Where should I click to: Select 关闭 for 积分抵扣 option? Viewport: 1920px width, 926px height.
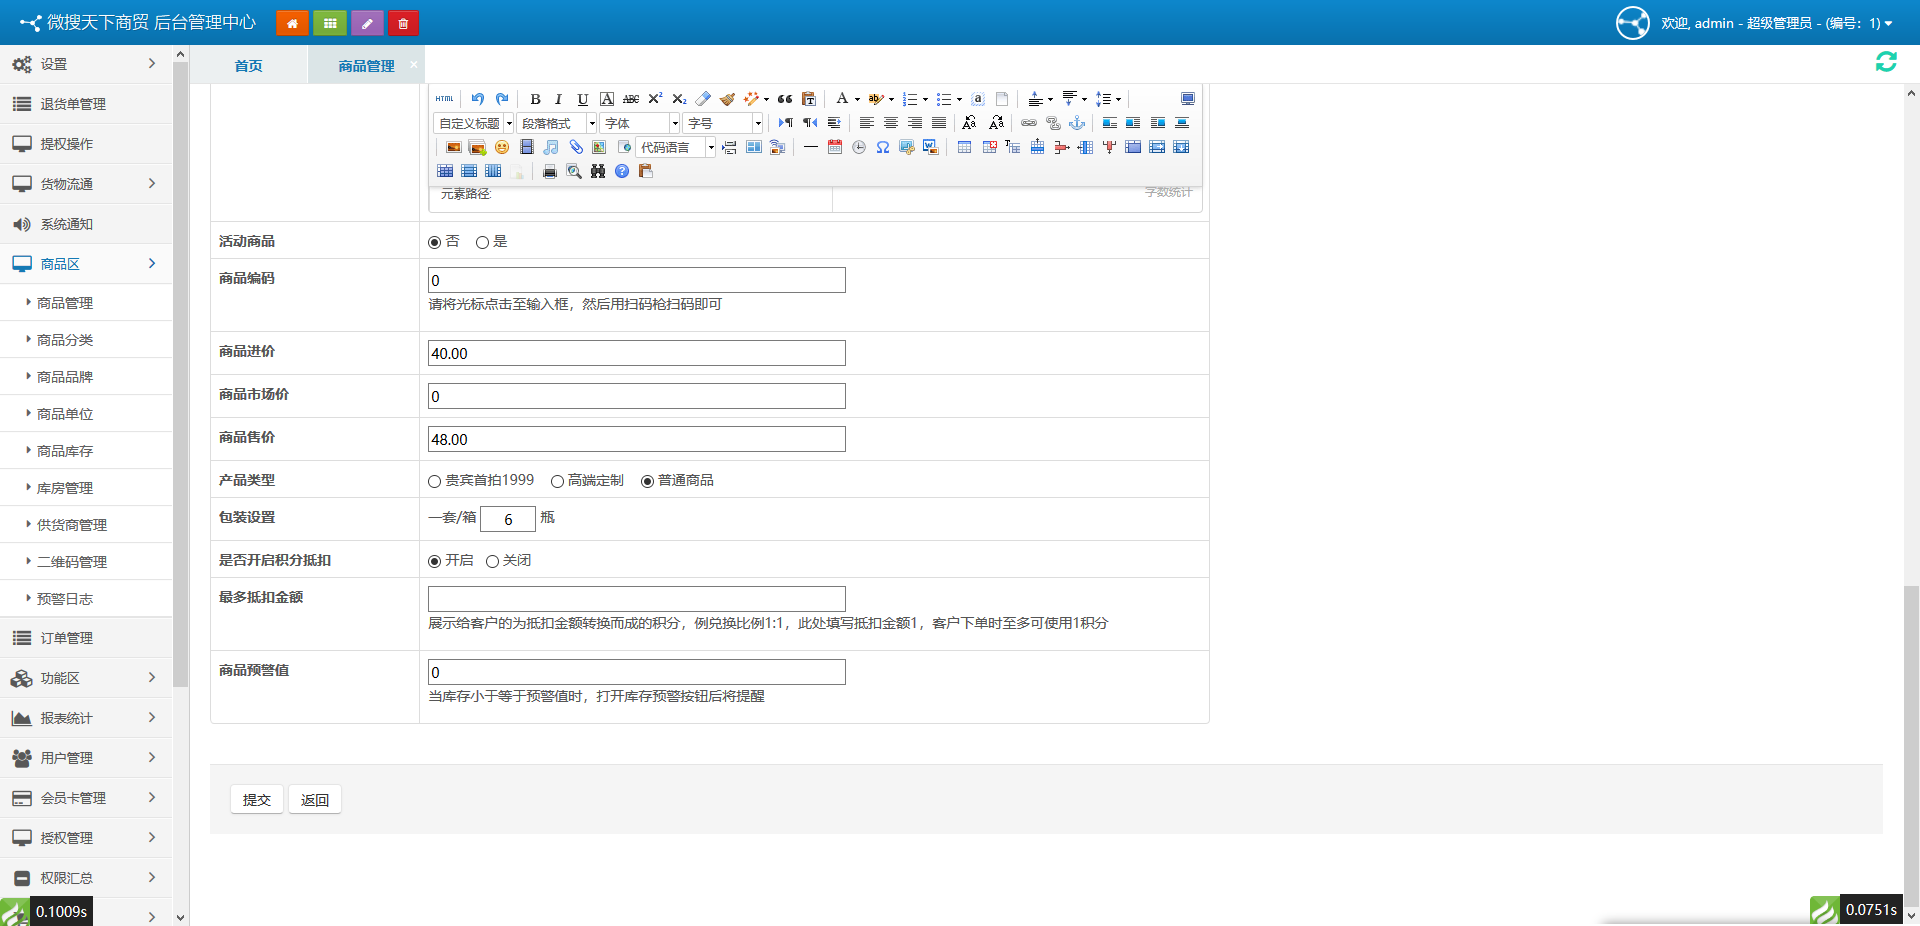493,561
